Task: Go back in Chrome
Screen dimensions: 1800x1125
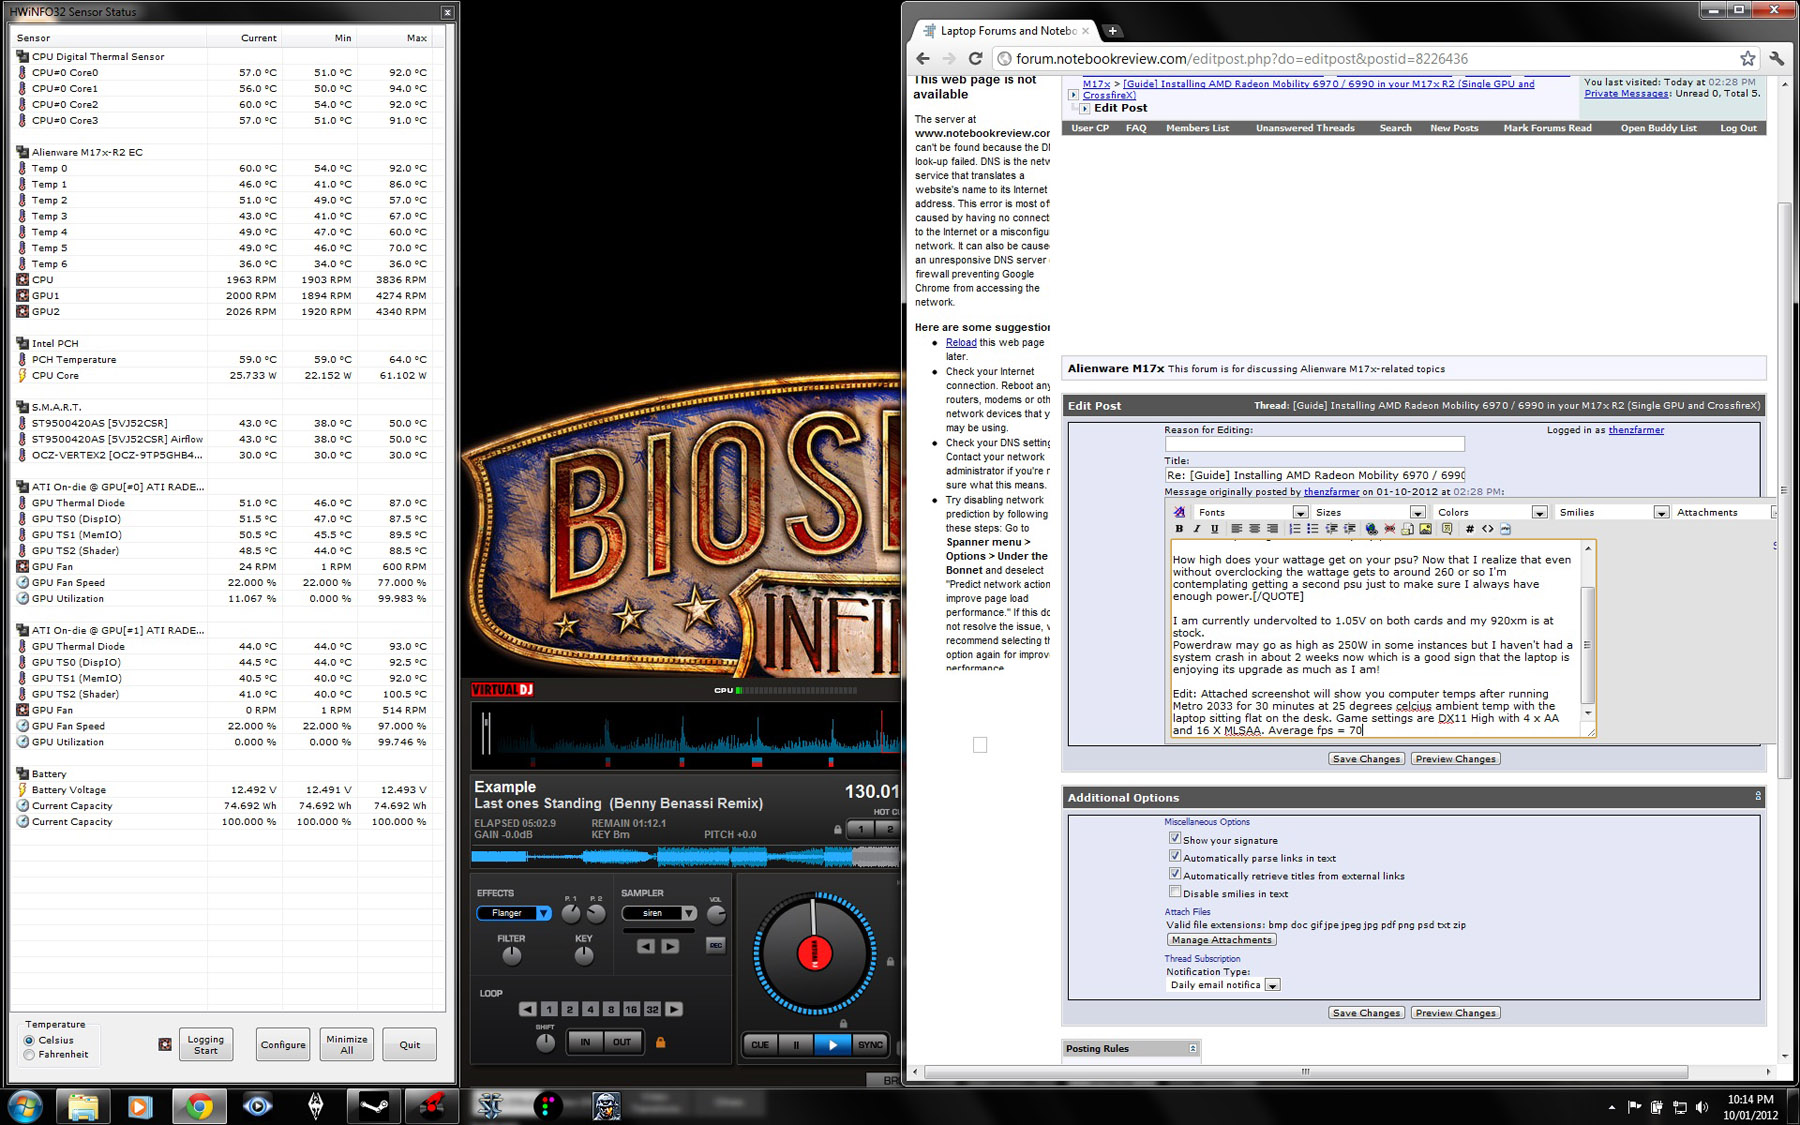Action: click(923, 59)
